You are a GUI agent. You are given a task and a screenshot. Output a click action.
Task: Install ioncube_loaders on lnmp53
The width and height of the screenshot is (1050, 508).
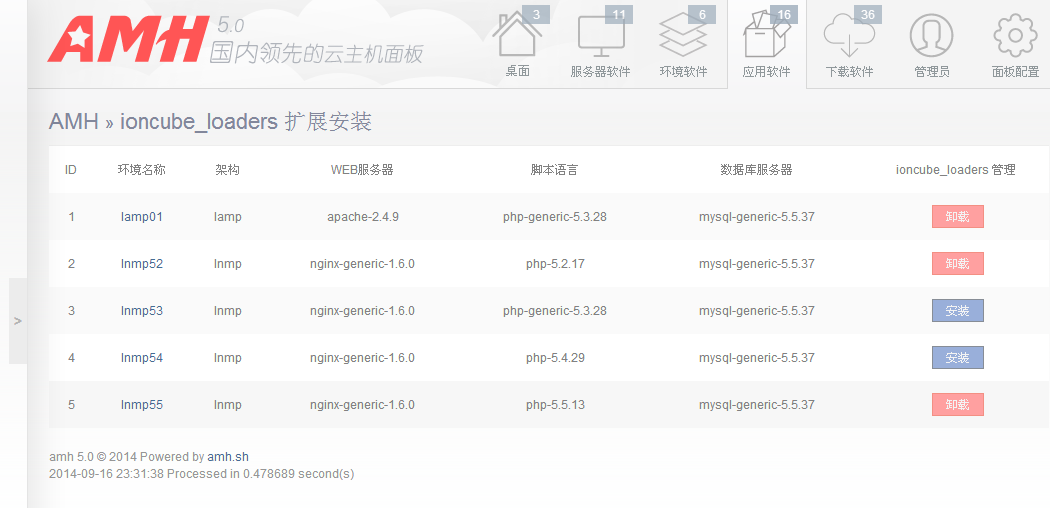click(x=957, y=311)
